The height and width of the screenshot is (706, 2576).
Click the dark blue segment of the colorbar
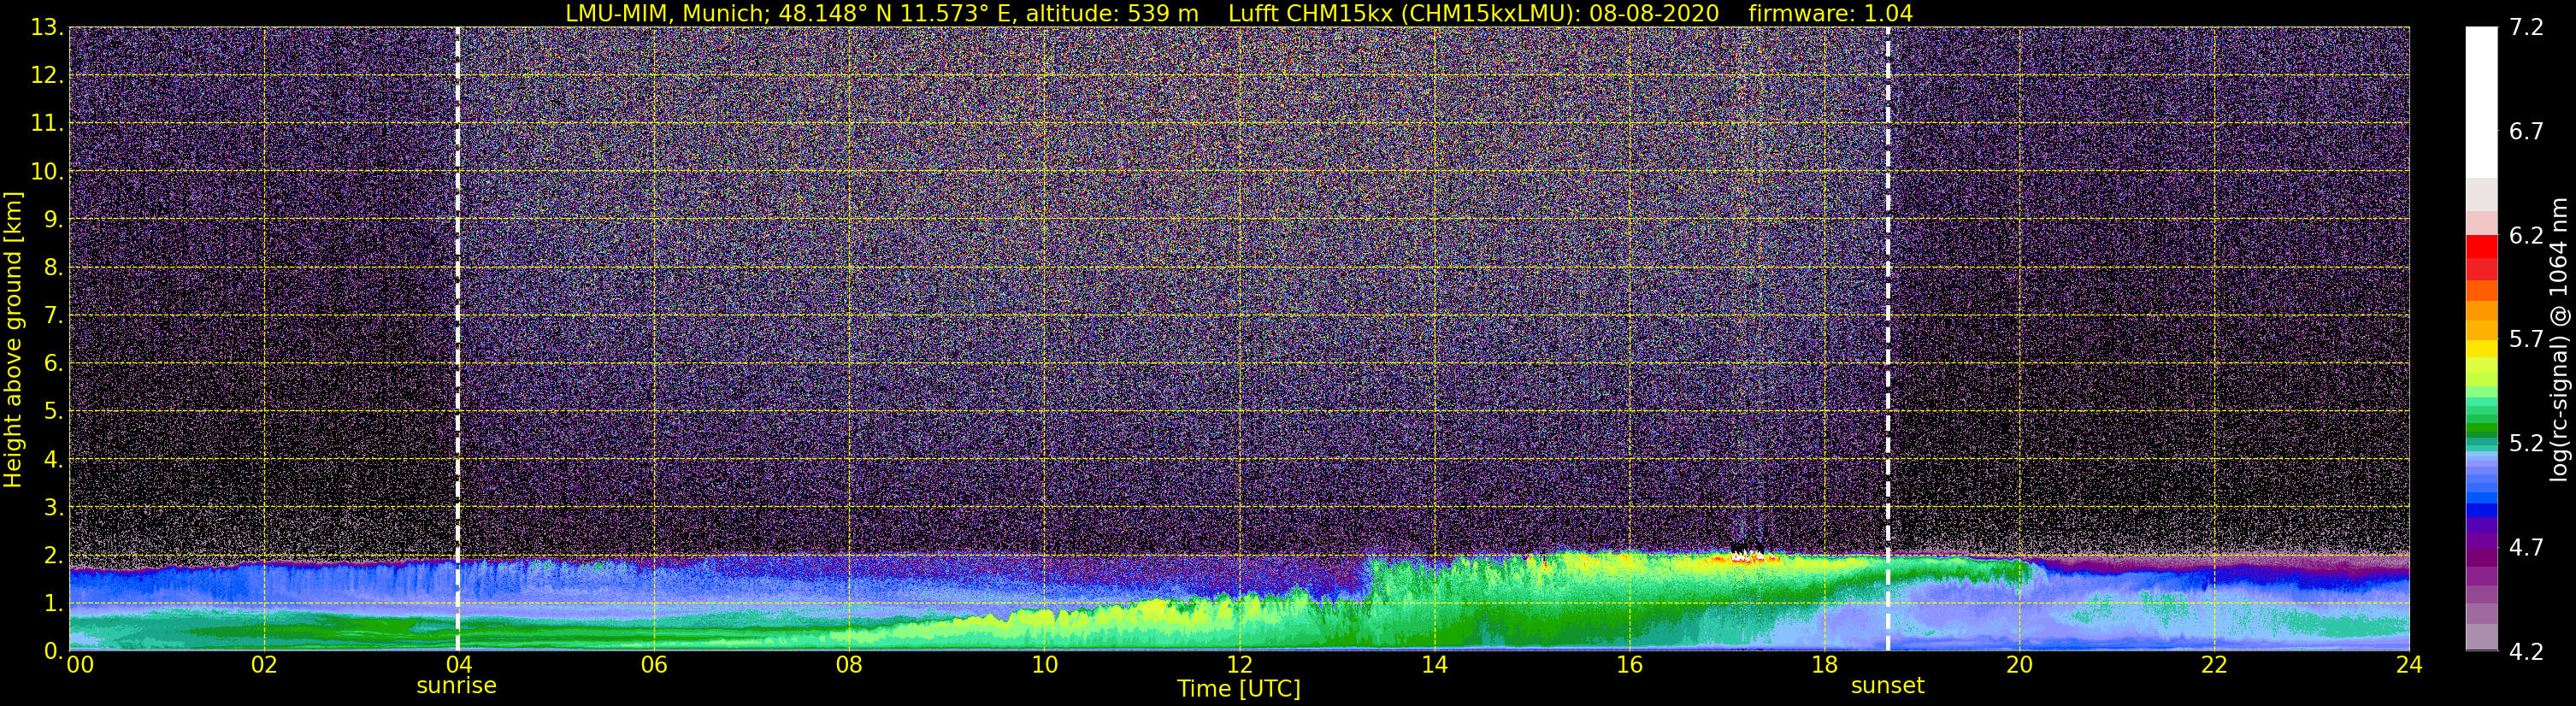coord(2481,509)
